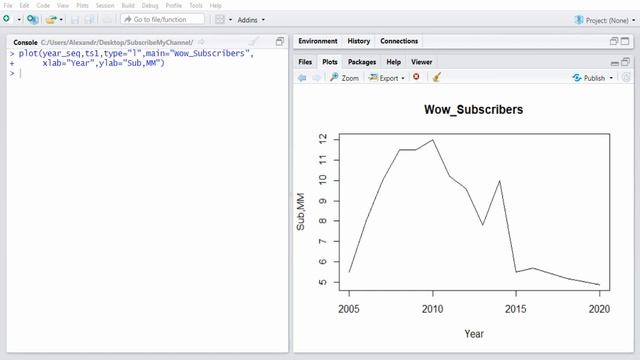Image resolution: width=640 pixels, height=360 pixels.
Task: Click the Create a Project icon
Action: (x=33, y=19)
